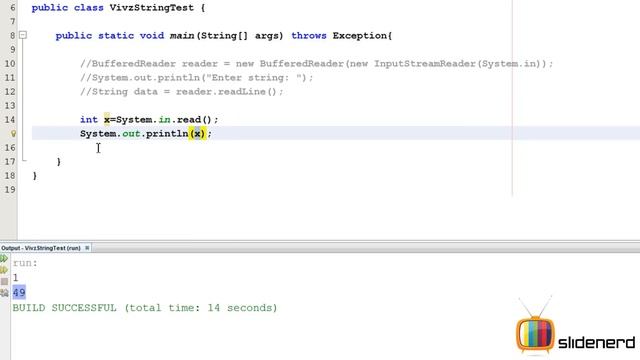The height and width of the screenshot is (360, 640).
Task: Click the BUILD SUCCESSFUL message
Action: [145, 307]
